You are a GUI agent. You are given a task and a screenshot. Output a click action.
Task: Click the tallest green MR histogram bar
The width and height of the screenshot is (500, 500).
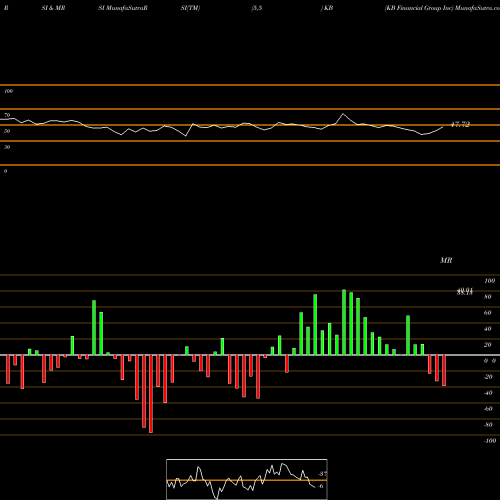(344, 322)
